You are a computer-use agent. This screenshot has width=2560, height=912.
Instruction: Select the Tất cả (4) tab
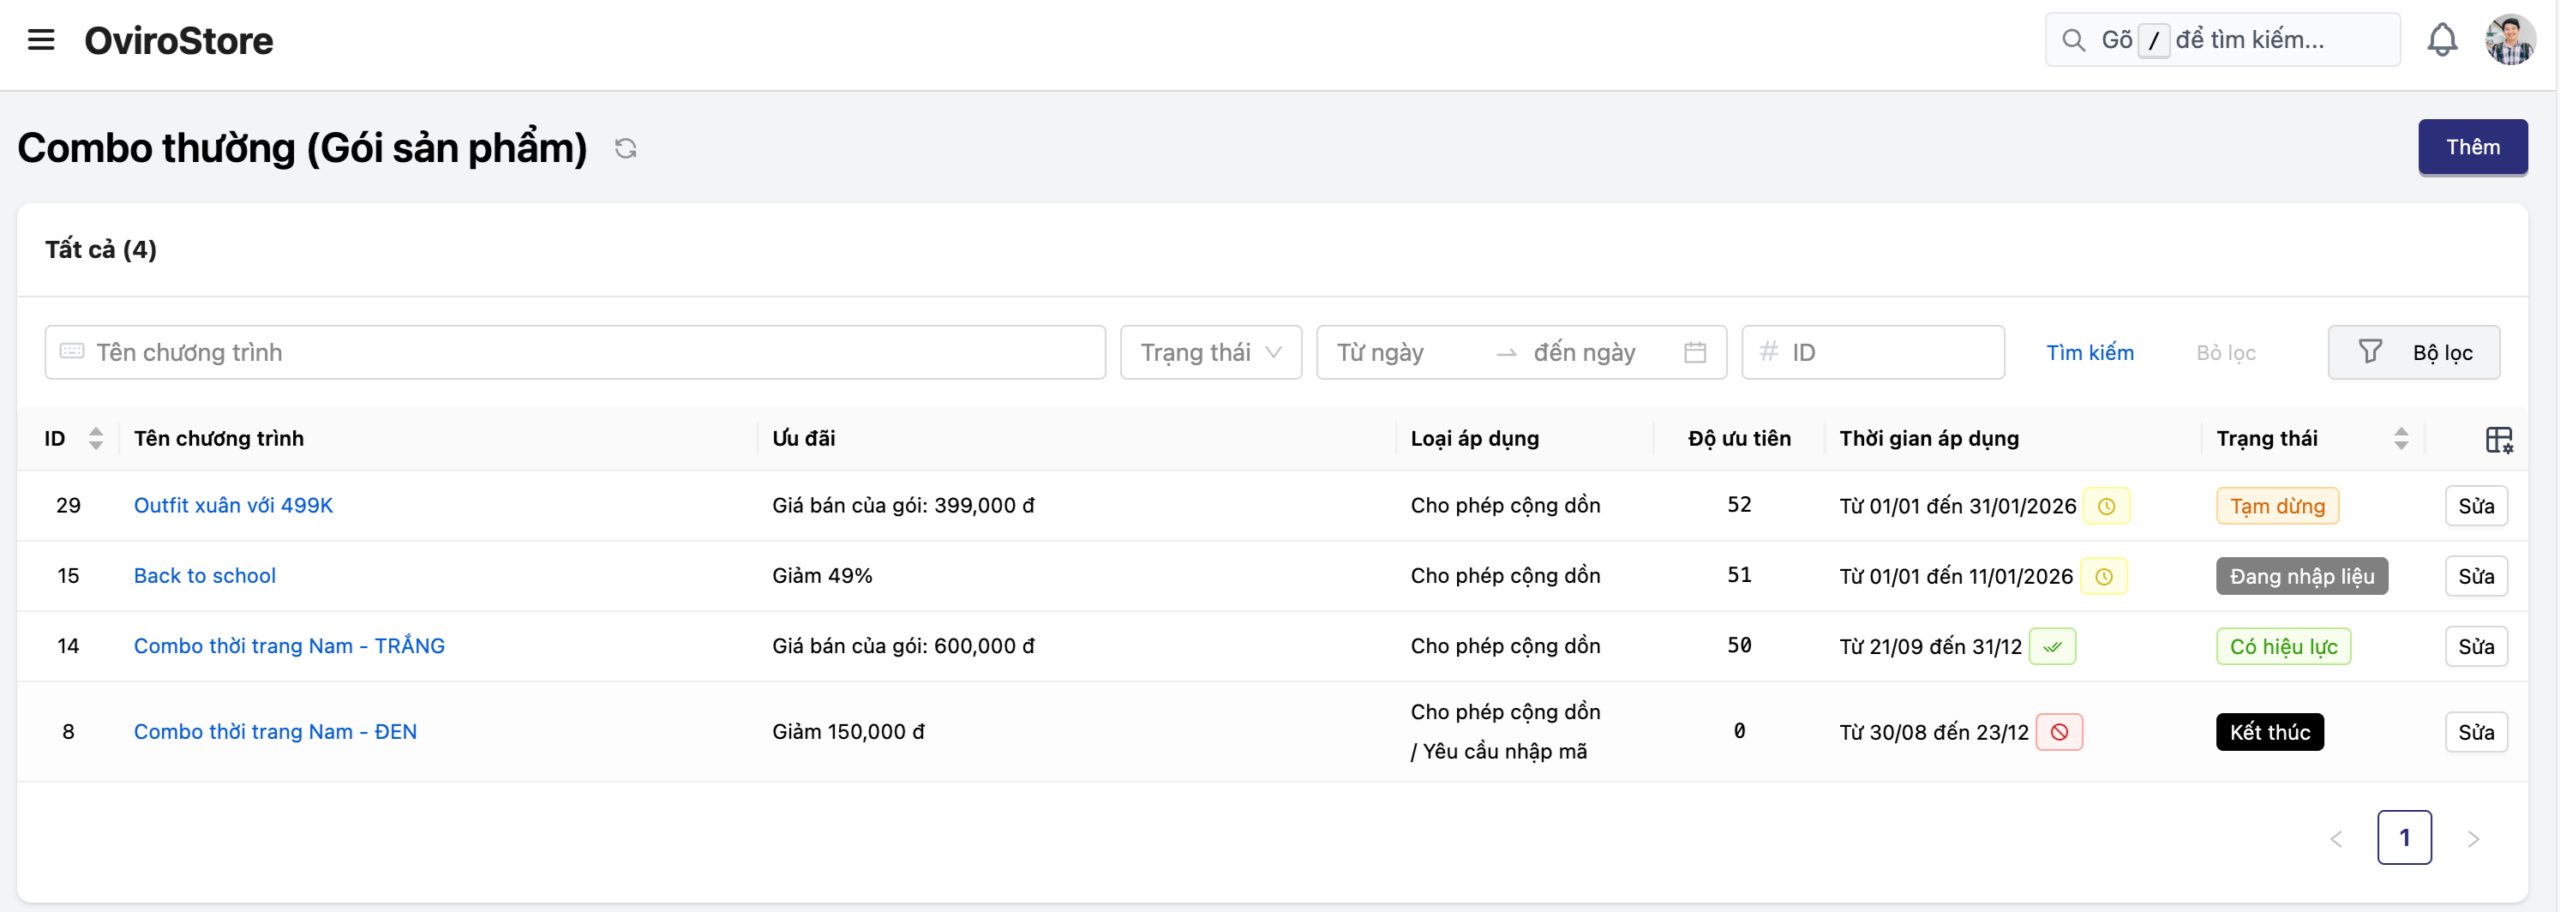coord(101,250)
